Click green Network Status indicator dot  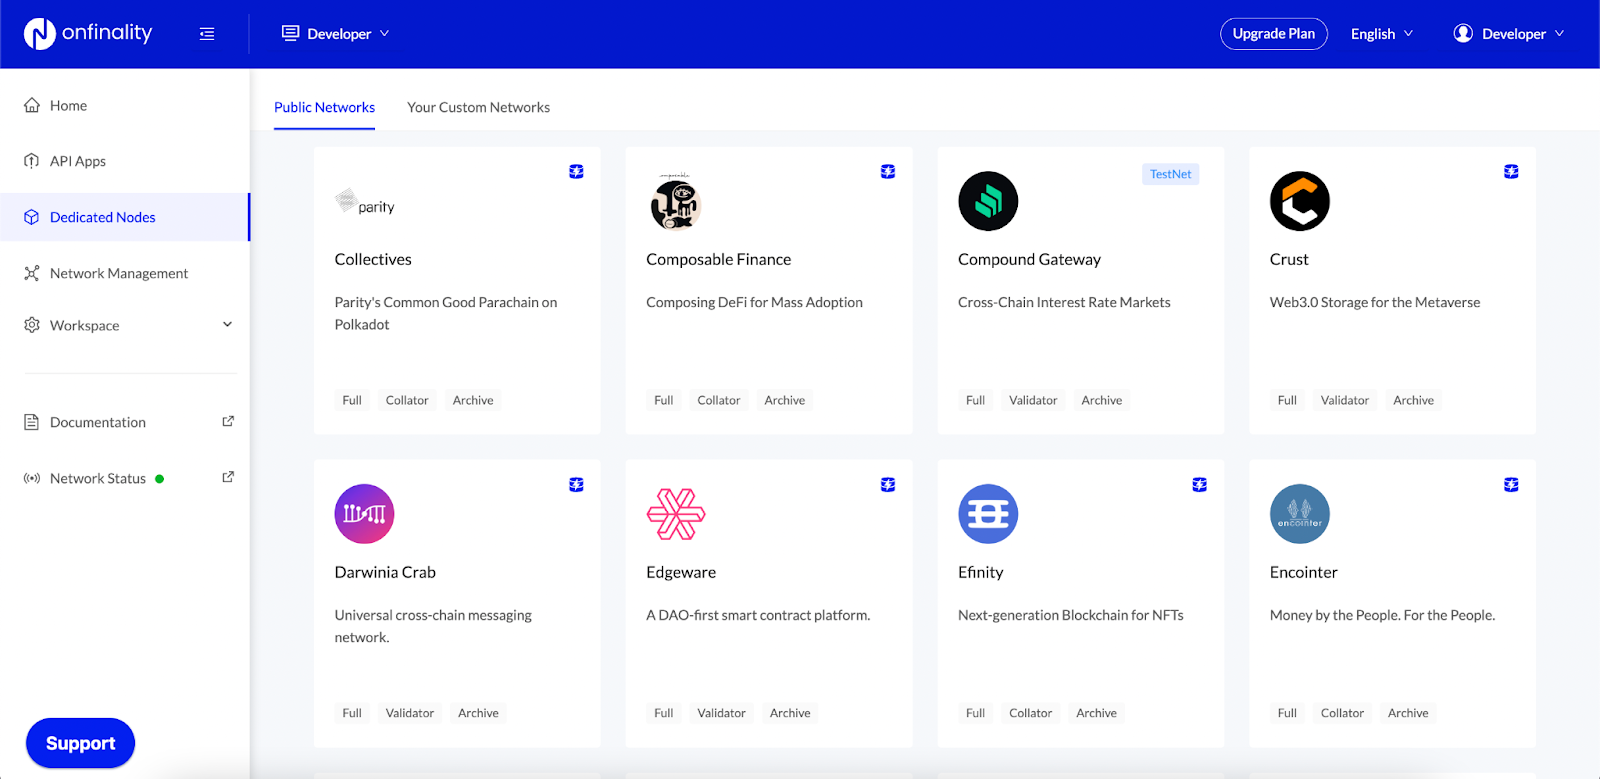pos(160,479)
